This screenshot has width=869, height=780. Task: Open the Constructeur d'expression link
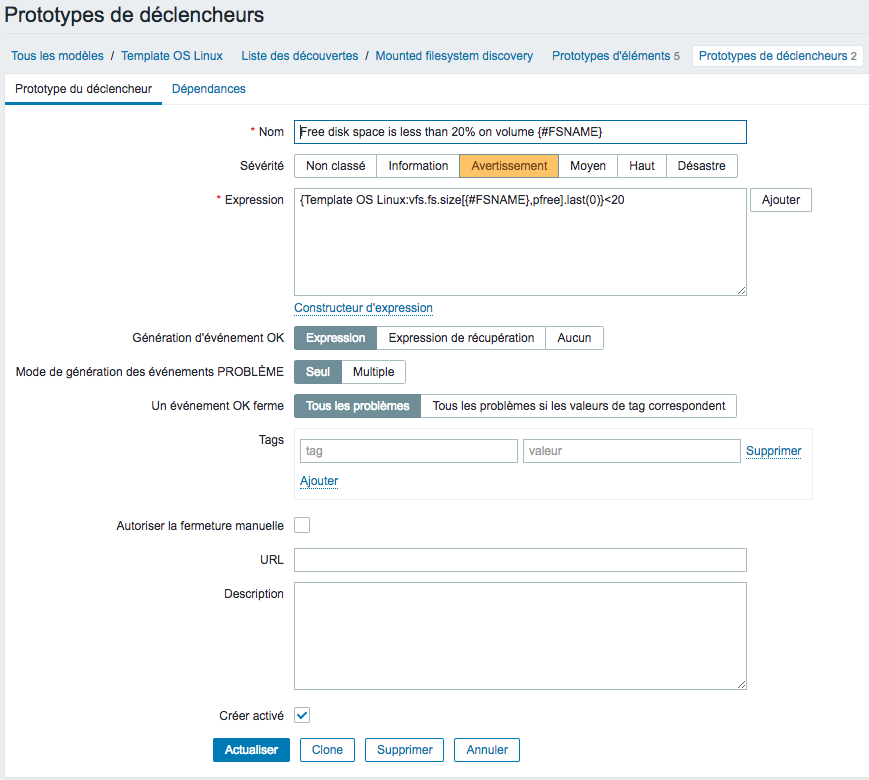pos(363,308)
